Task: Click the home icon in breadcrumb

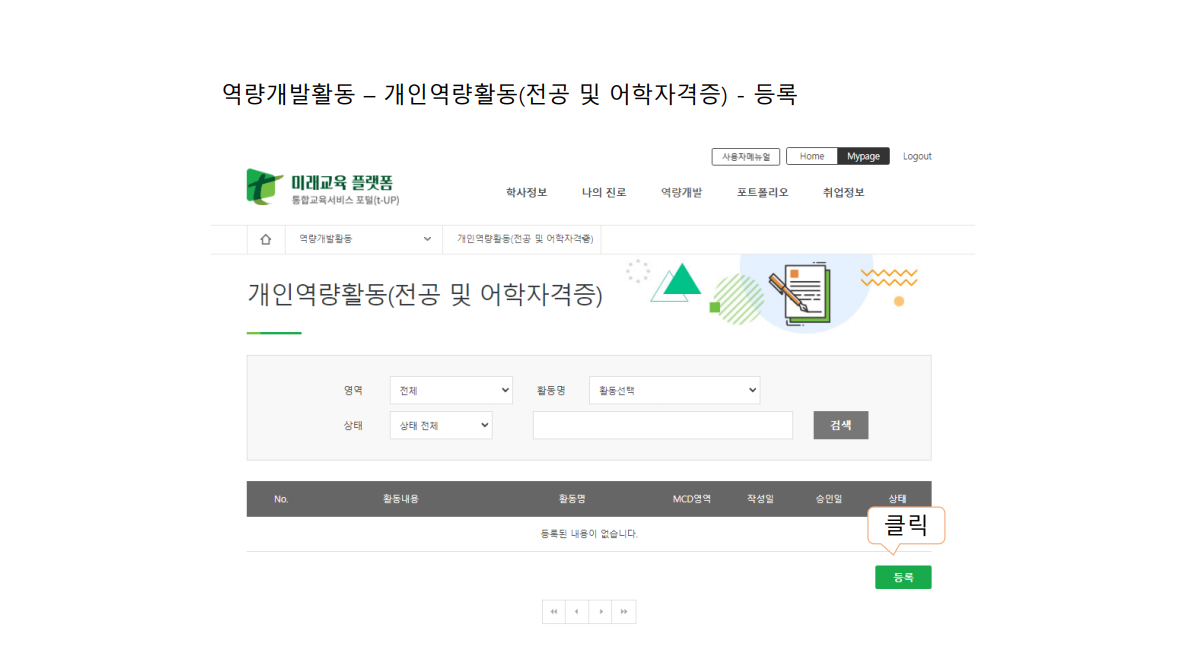Action: pyautogui.click(x=265, y=240)
